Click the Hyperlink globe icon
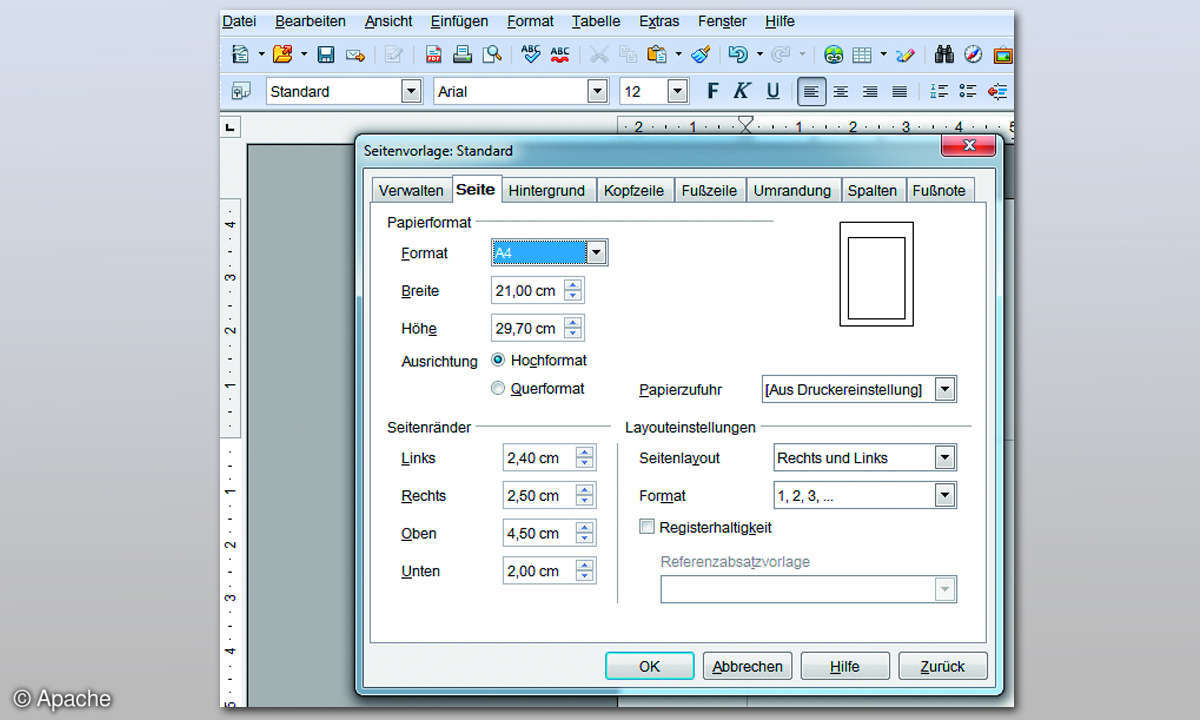 (834, 54)
